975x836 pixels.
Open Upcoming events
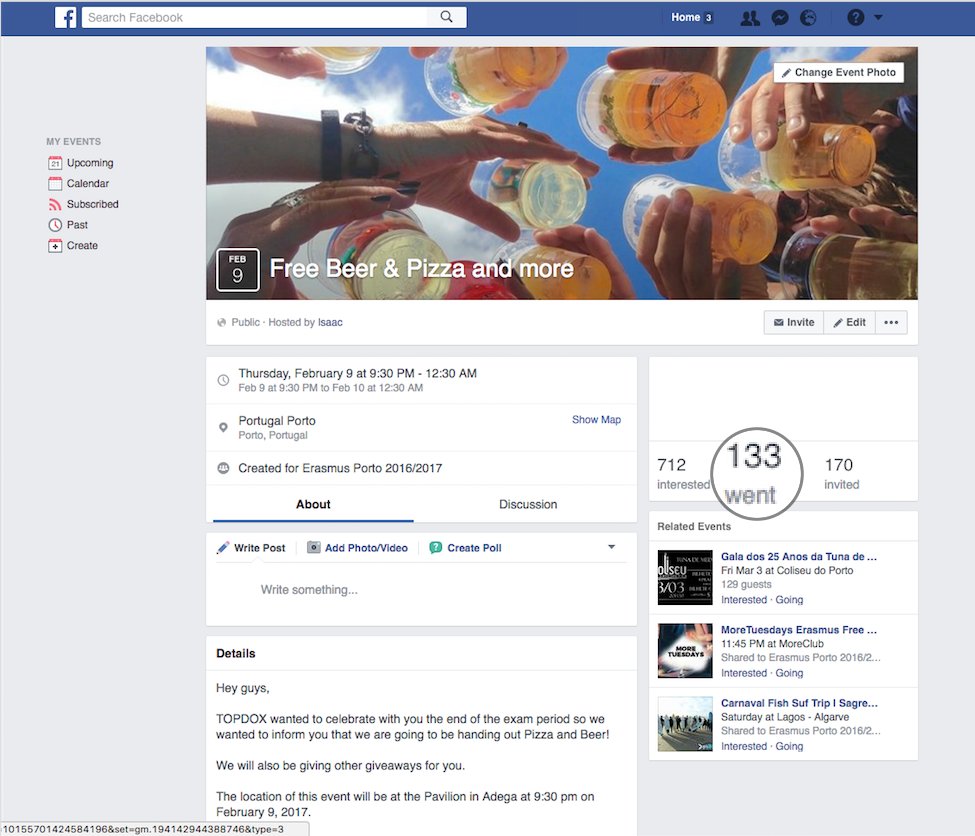click(x=90, y=163)
